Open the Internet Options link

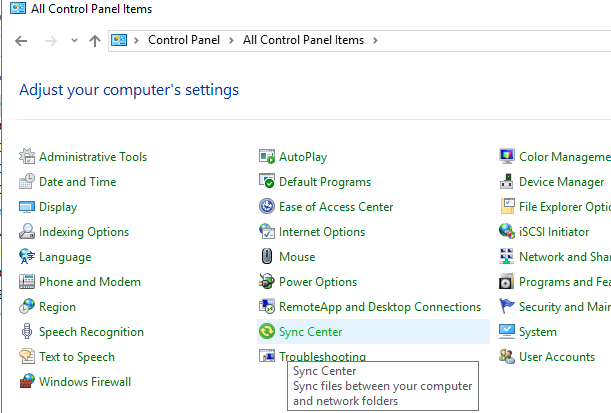click(322, 232)
